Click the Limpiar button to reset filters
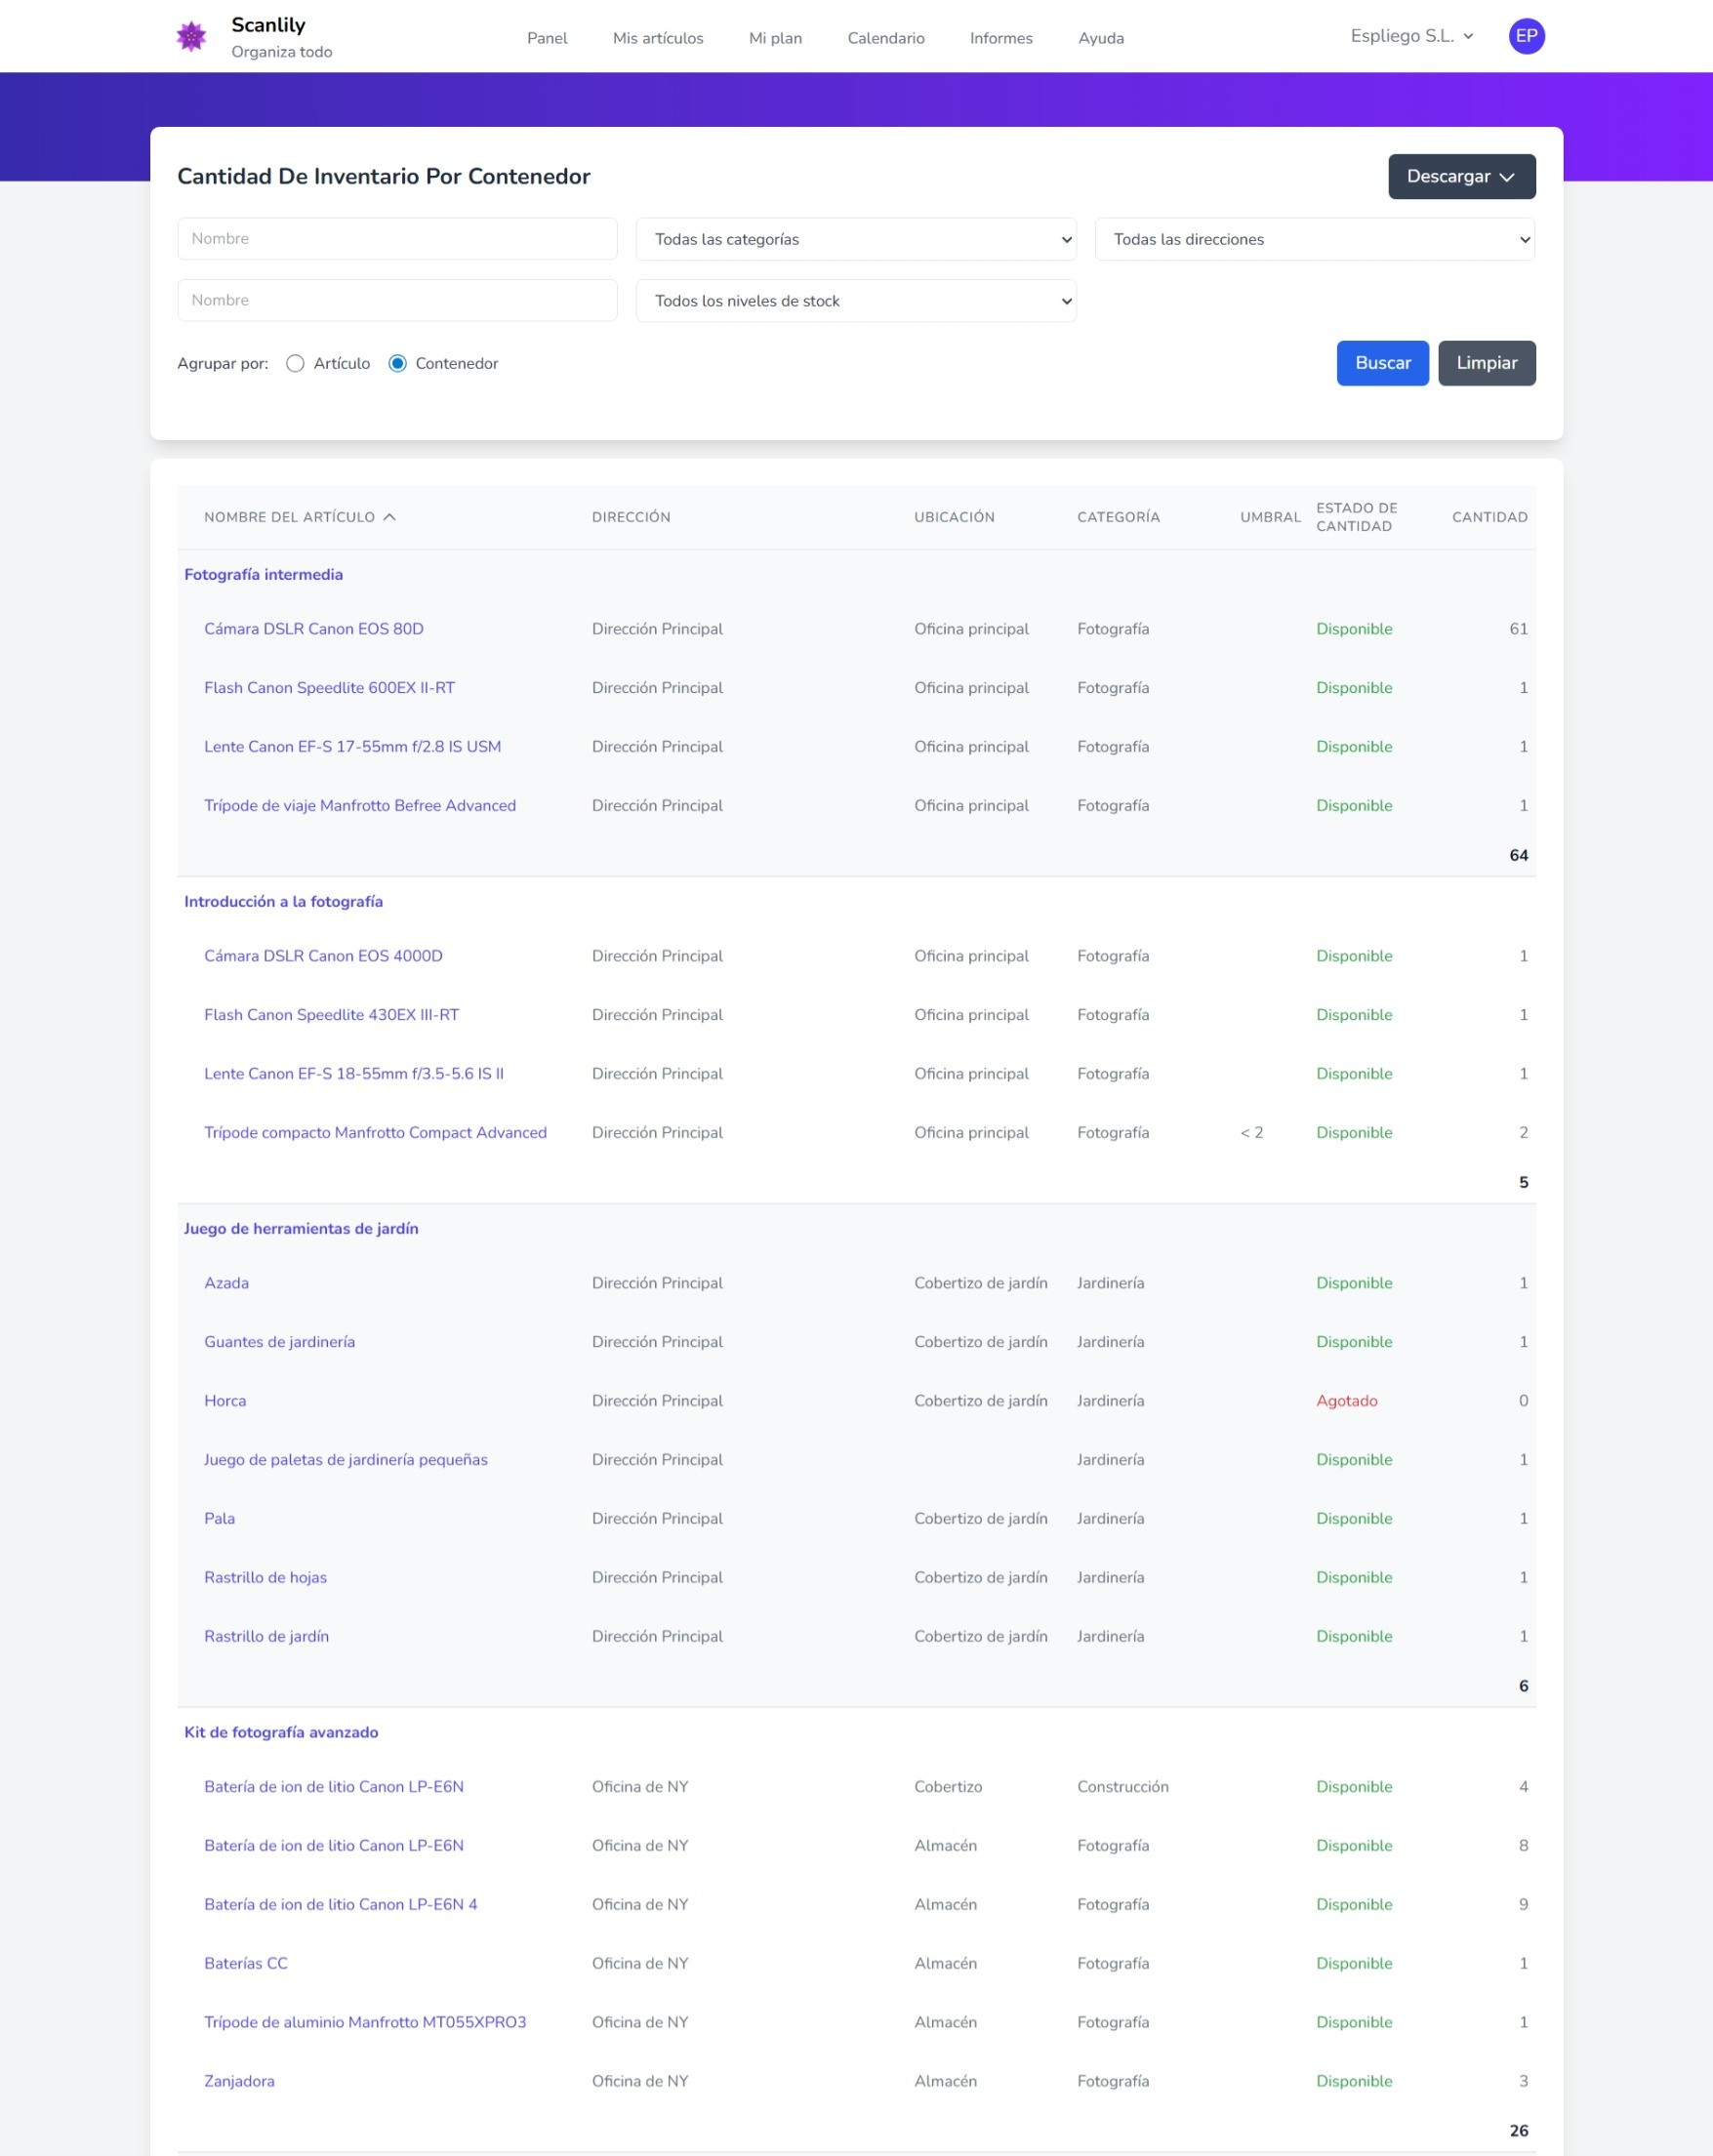The image size is (1713, 2156). [1486, 363]
